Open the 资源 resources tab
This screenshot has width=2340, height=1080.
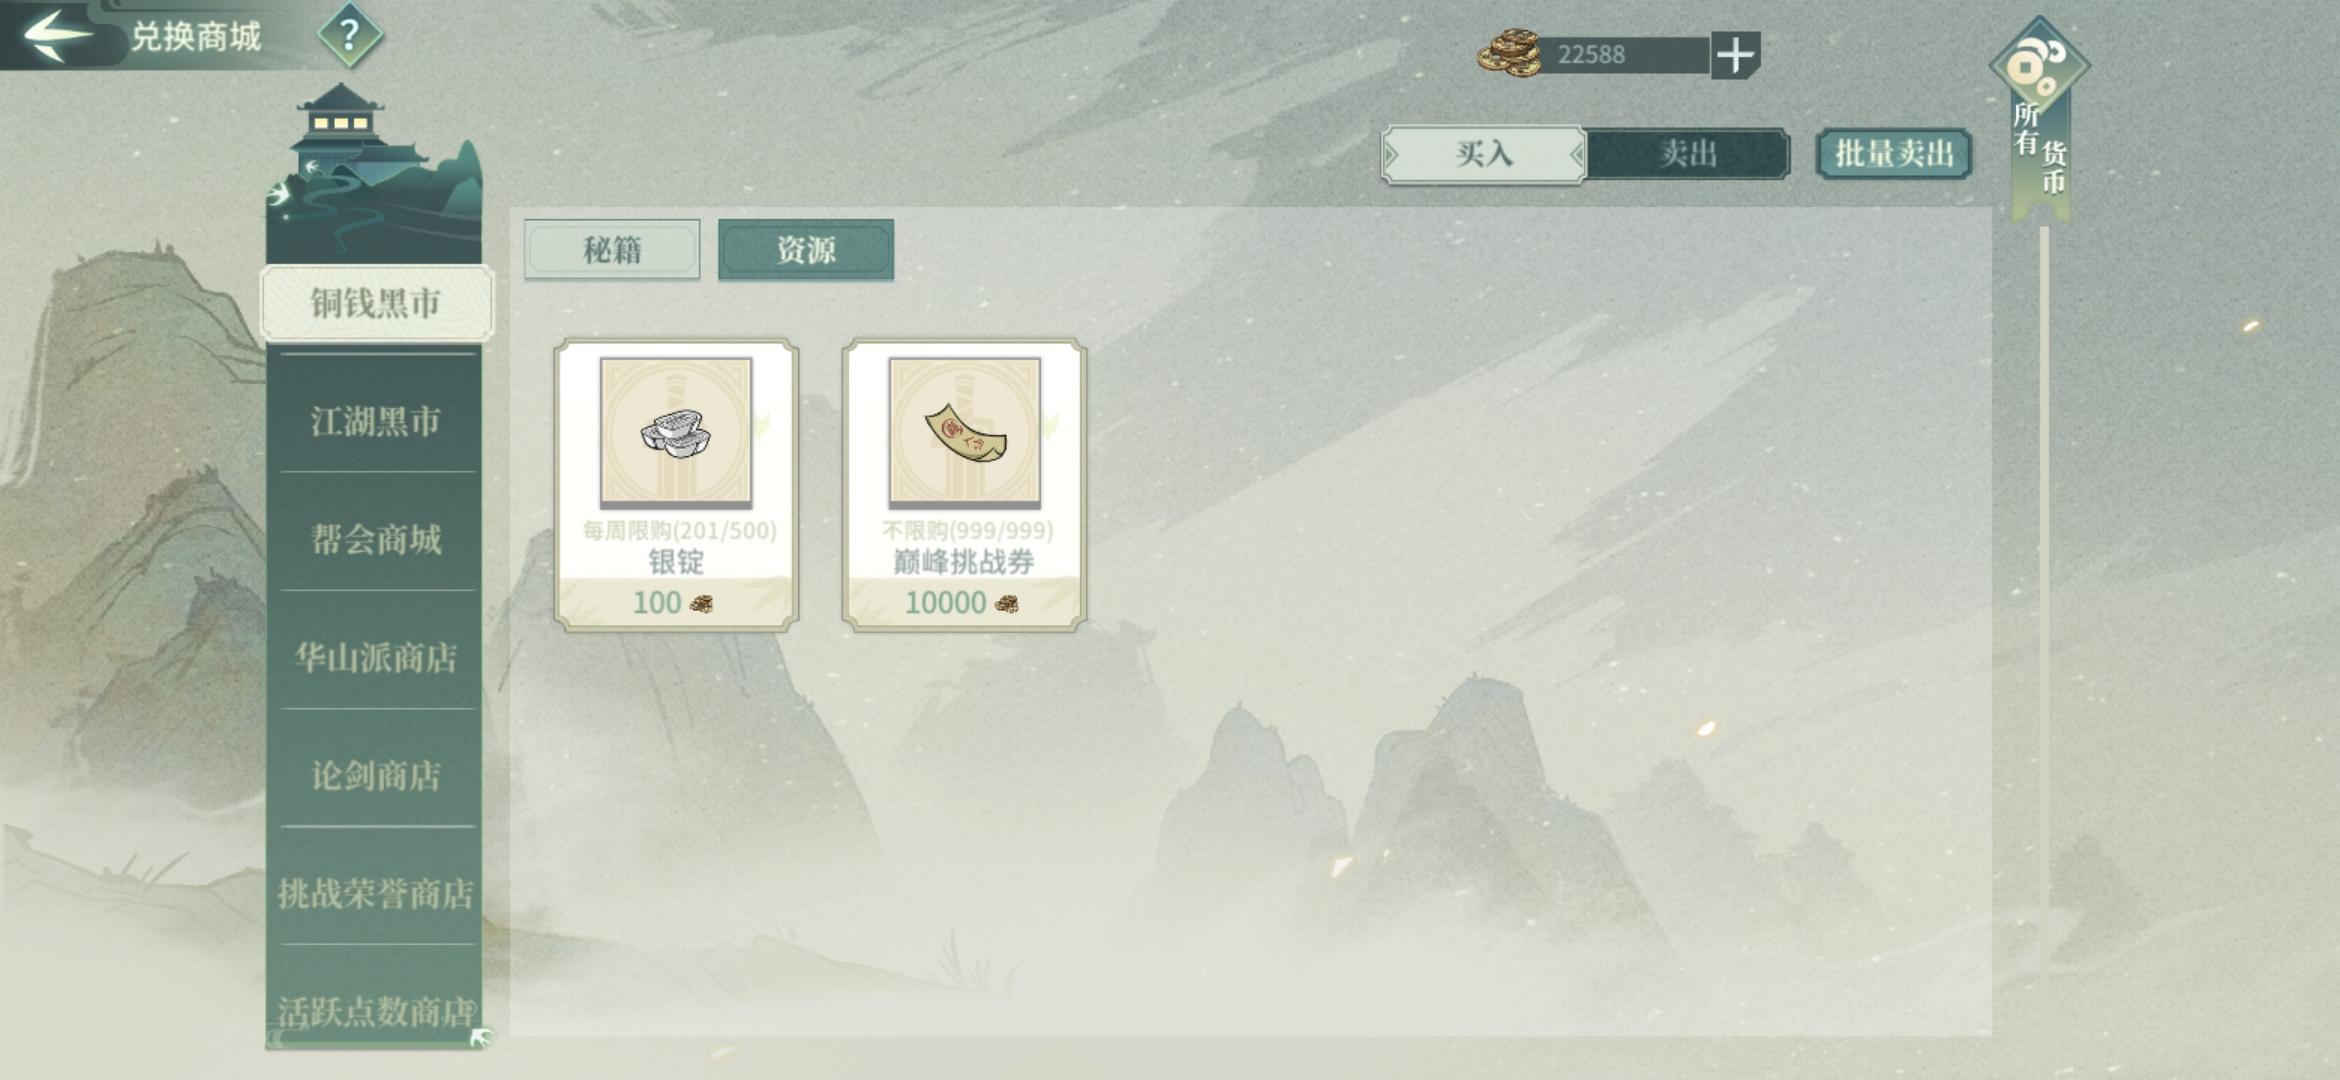[x=806, y=250]
